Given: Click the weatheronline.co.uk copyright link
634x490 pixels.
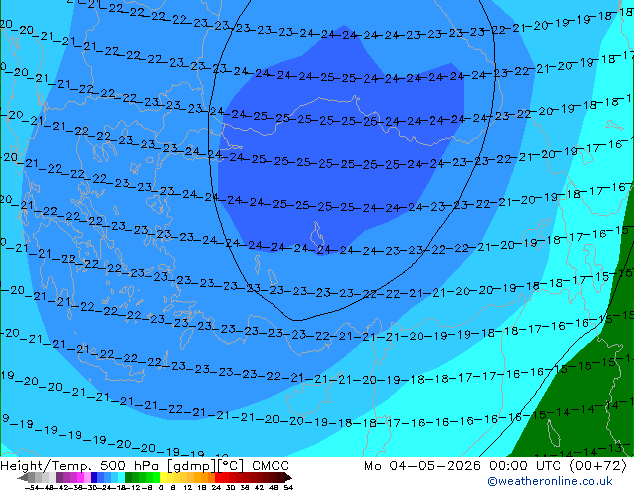Looking at the screenshot, I should (x=550, y=481).
